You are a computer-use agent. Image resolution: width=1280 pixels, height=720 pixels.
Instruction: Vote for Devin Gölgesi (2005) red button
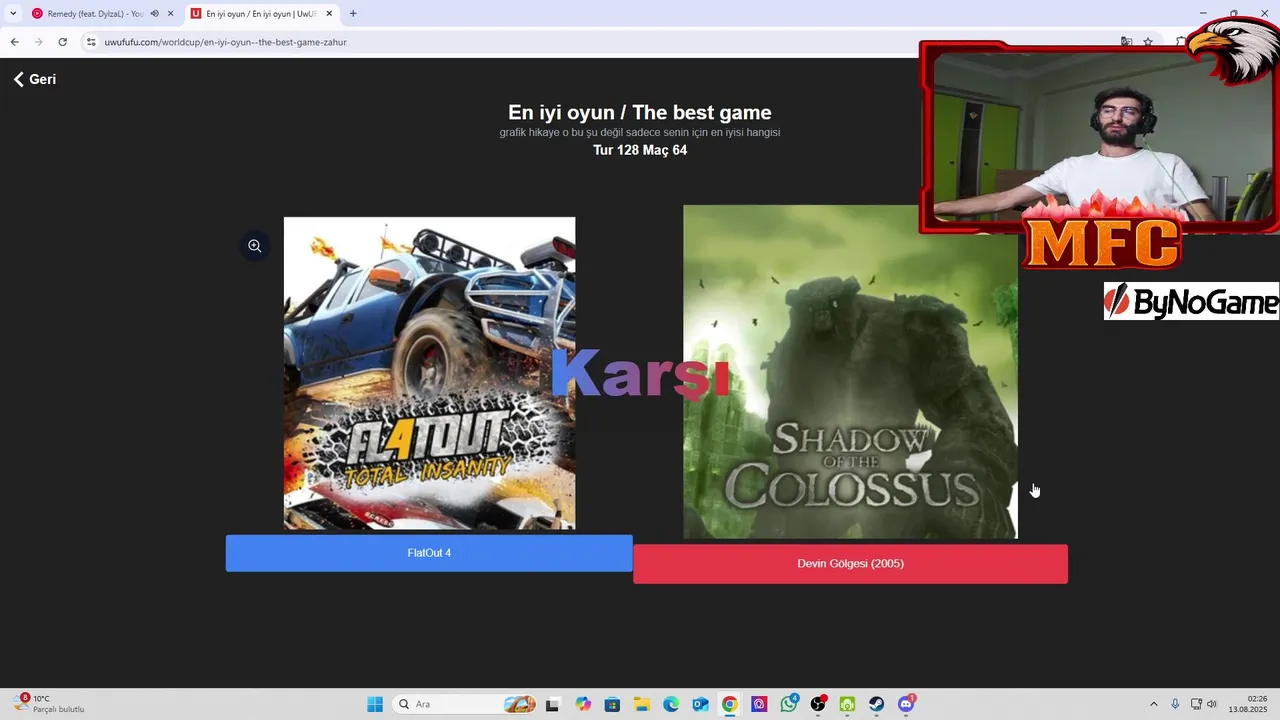(x=850, y=564)
